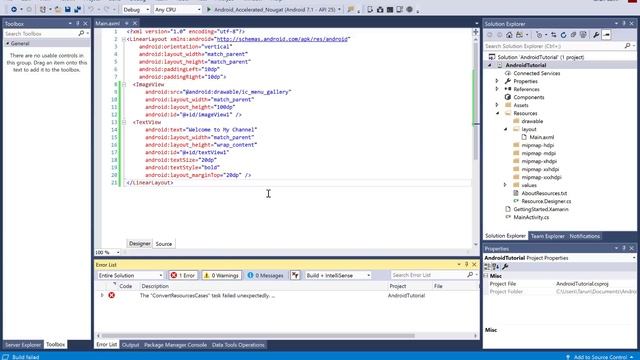Open Build + IntelliSense dropdown
This screenshot has width=640, height=360.
(338, 276)
